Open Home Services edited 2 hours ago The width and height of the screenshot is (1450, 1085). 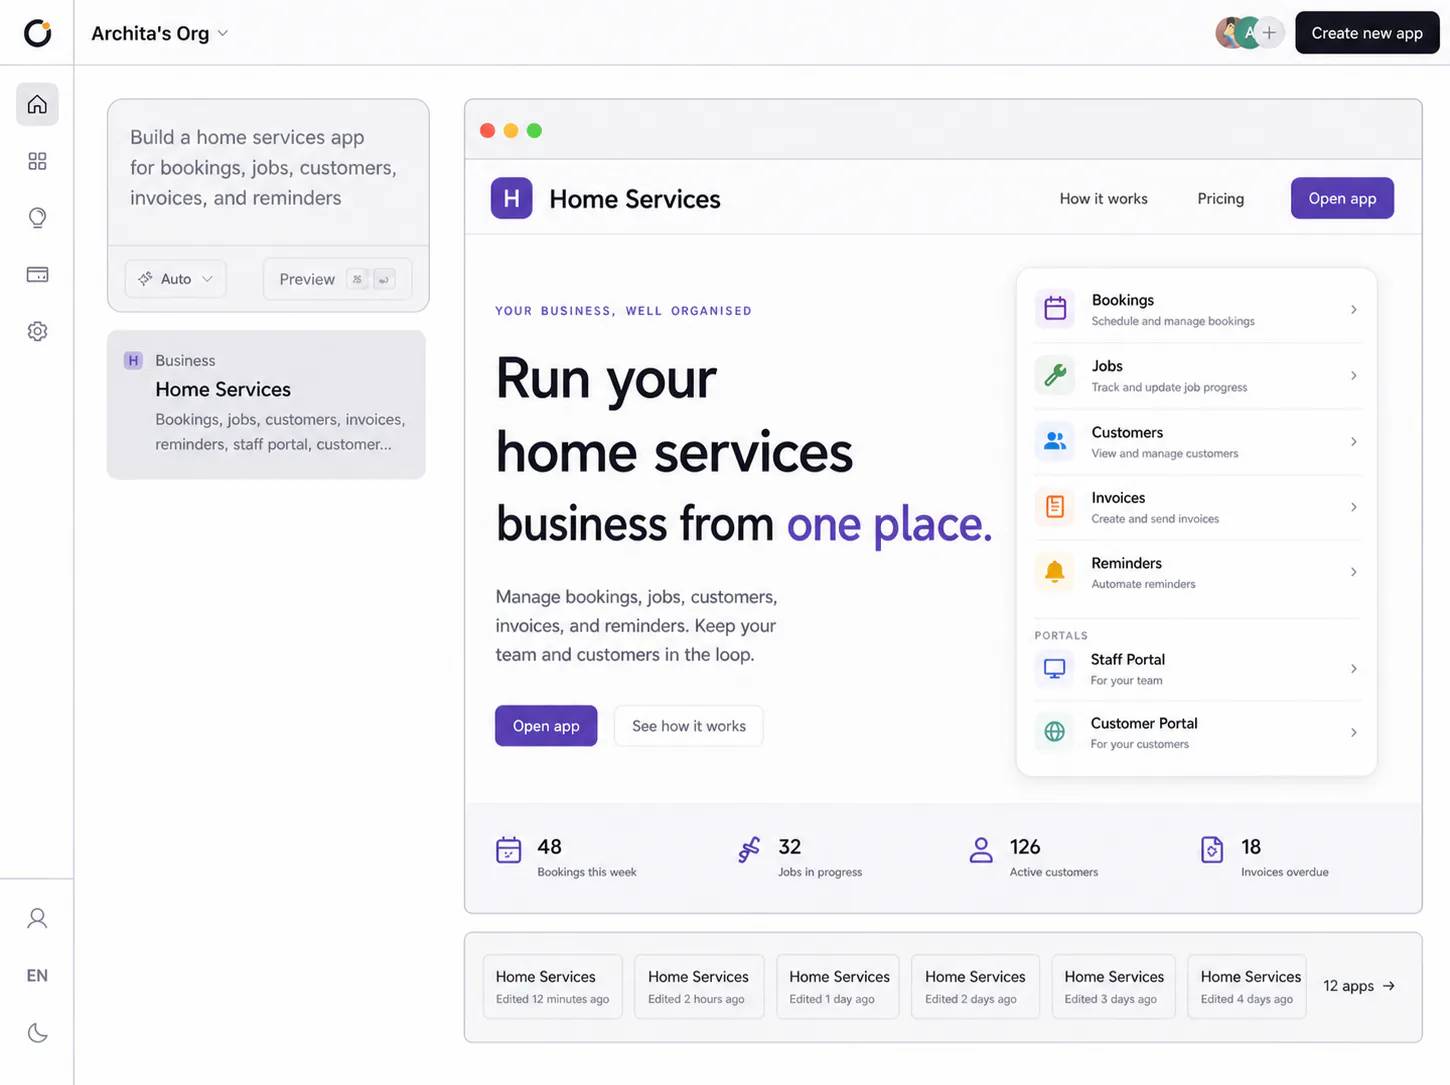tap(699, 986)
